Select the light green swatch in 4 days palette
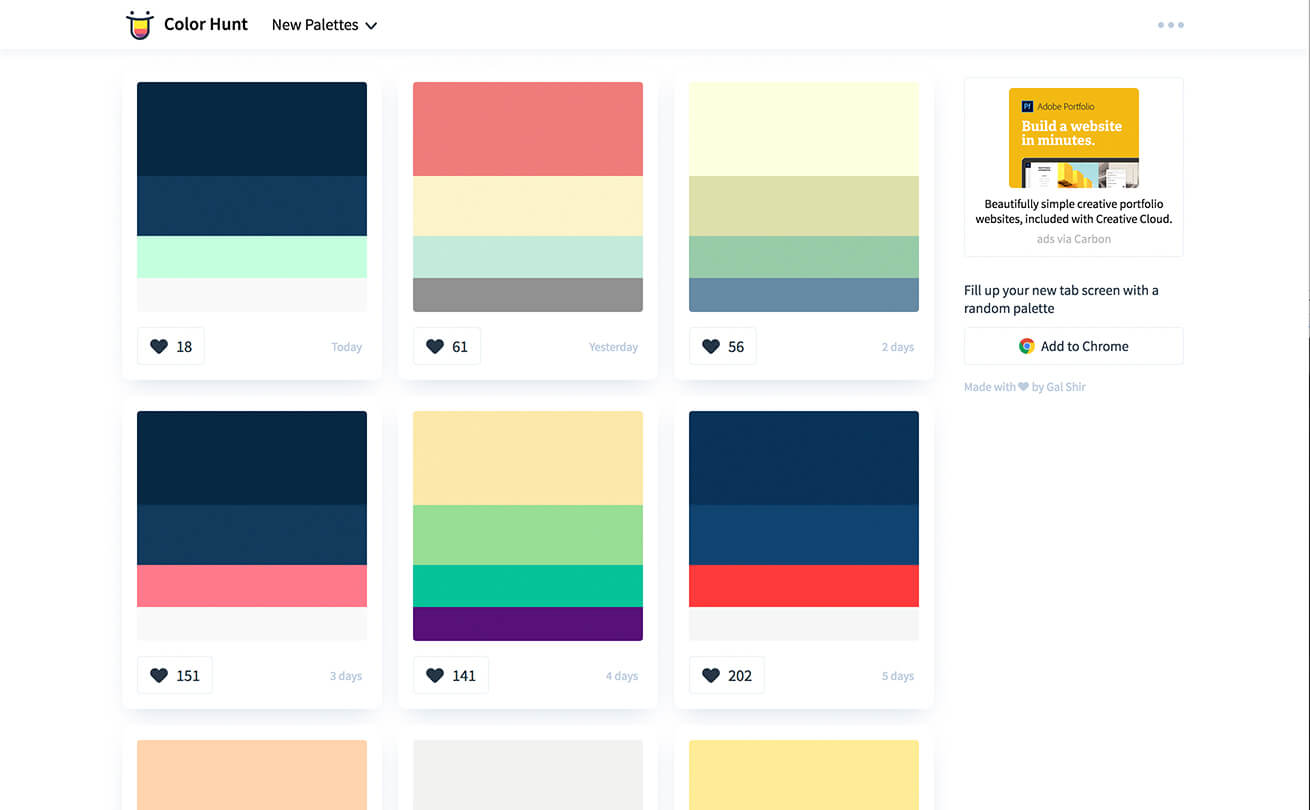 click(x=528, y=535)
